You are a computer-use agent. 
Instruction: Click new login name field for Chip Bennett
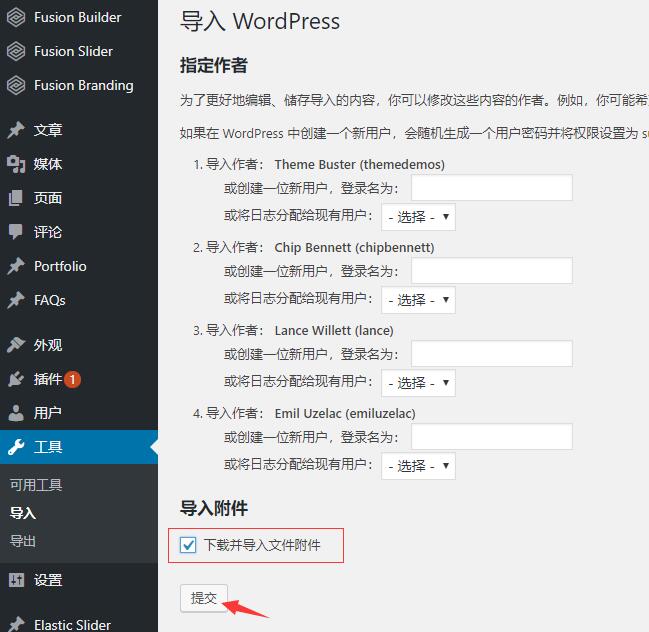click(492, 271)
